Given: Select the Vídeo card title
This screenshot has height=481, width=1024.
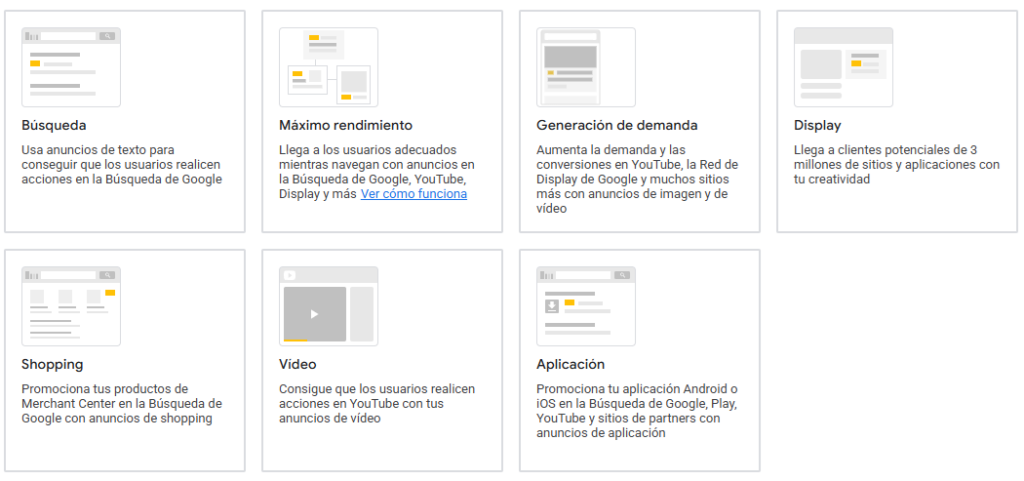Looking at the screenshot, I should coord(297,364).
